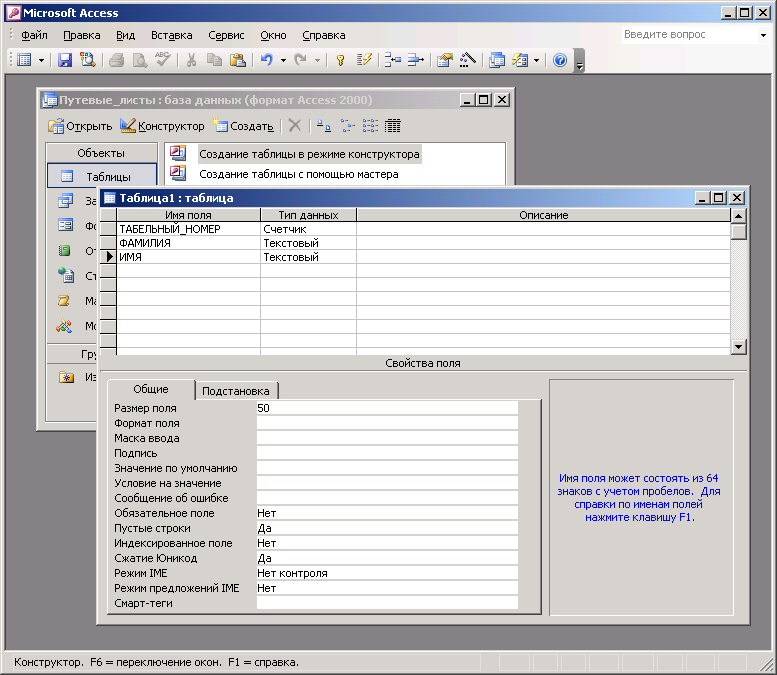Click Создать in the database window
This screenshot has height=675, width=777.
[x=243, y=126]
